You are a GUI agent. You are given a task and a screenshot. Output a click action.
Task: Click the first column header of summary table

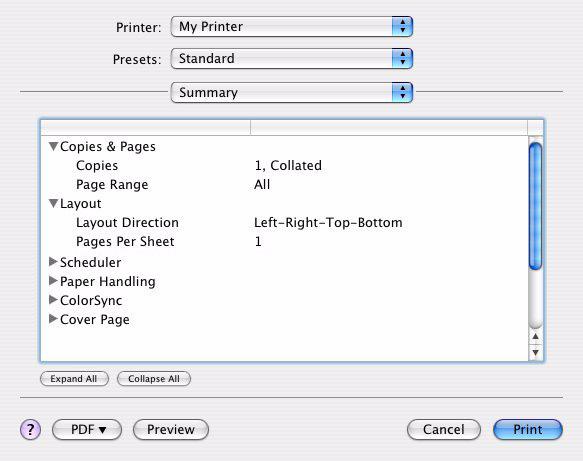146,128
